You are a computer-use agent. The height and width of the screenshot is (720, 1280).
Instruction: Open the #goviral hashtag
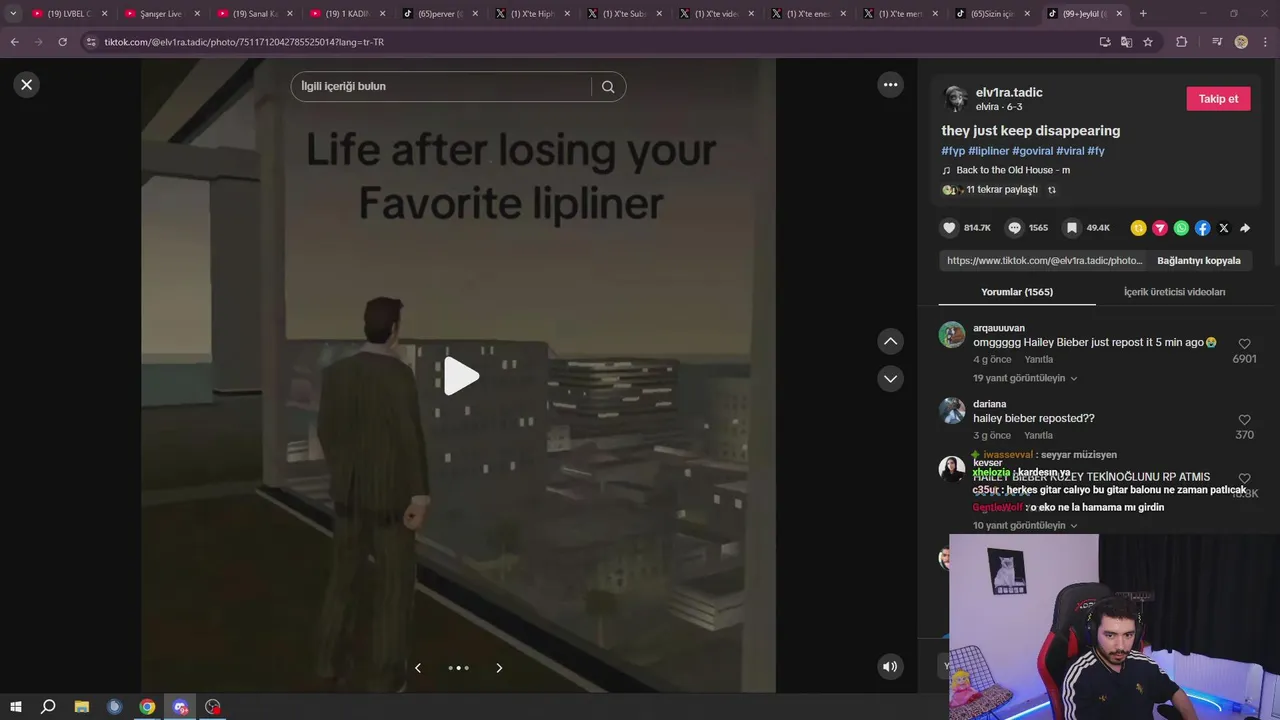tap(1032, 151)
